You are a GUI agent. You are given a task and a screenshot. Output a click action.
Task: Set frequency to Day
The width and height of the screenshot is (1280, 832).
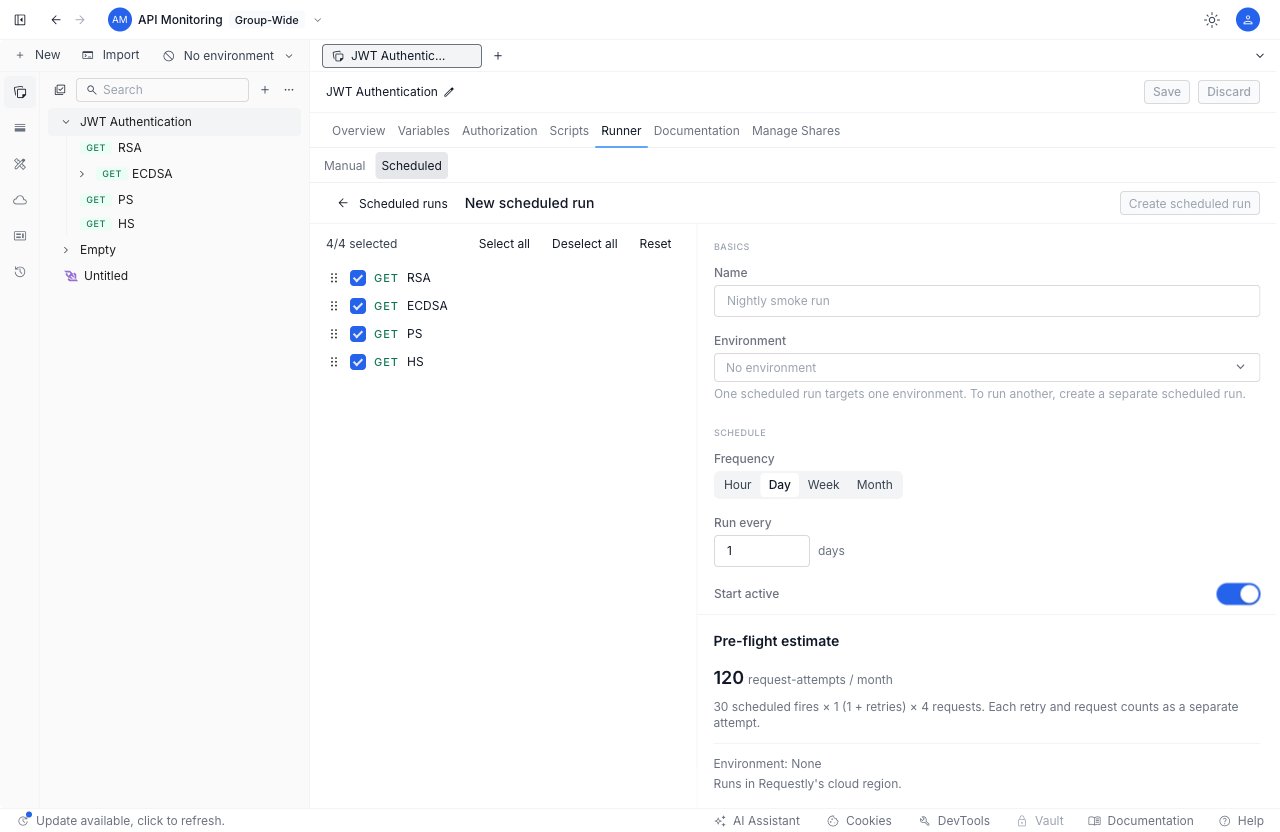[780, 485]
